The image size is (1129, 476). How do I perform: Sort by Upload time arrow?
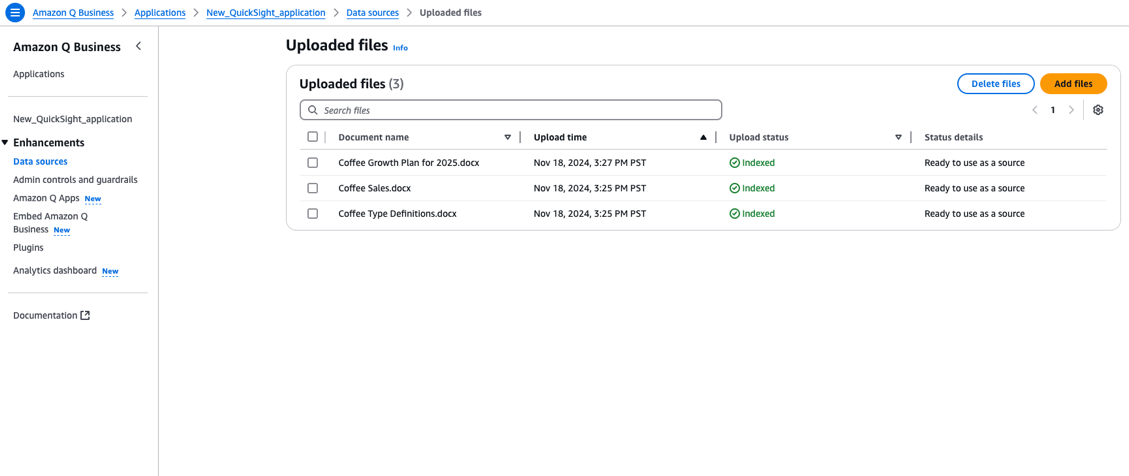703,138
